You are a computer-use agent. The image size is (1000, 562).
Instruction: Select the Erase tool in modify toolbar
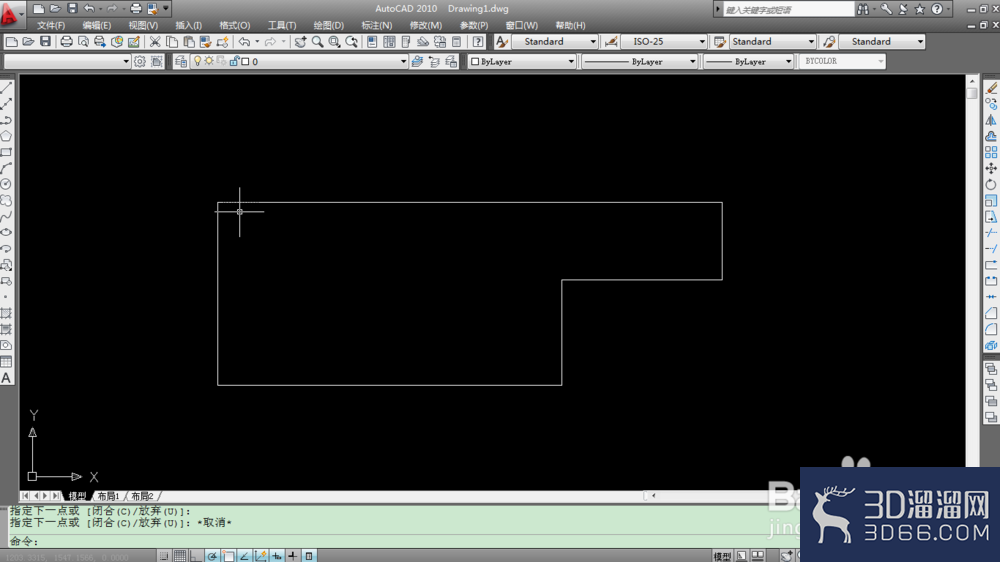[990, 88]
